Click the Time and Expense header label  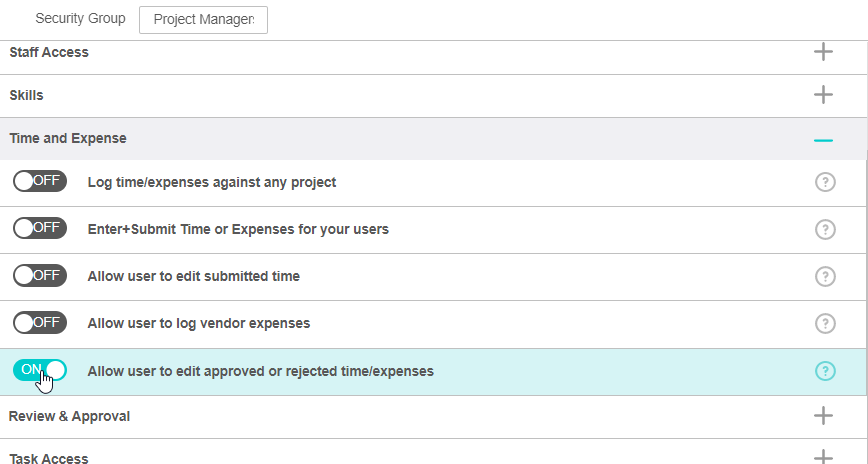[x=68, y=139]
